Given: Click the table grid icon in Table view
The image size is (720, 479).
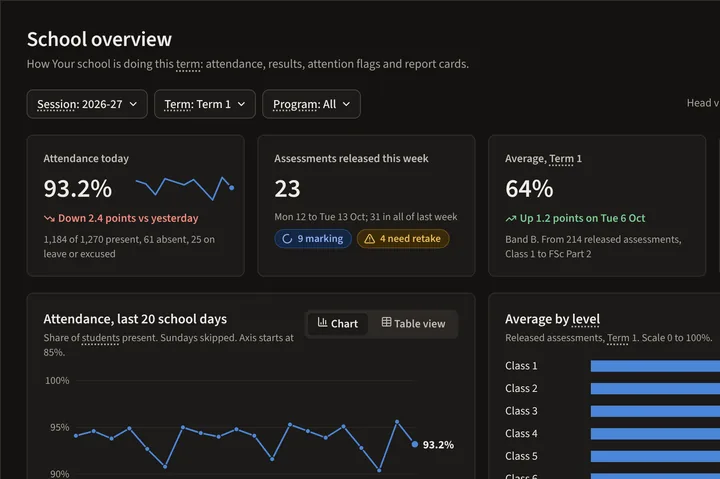Looking at the screenshot, I should point(387,322).
